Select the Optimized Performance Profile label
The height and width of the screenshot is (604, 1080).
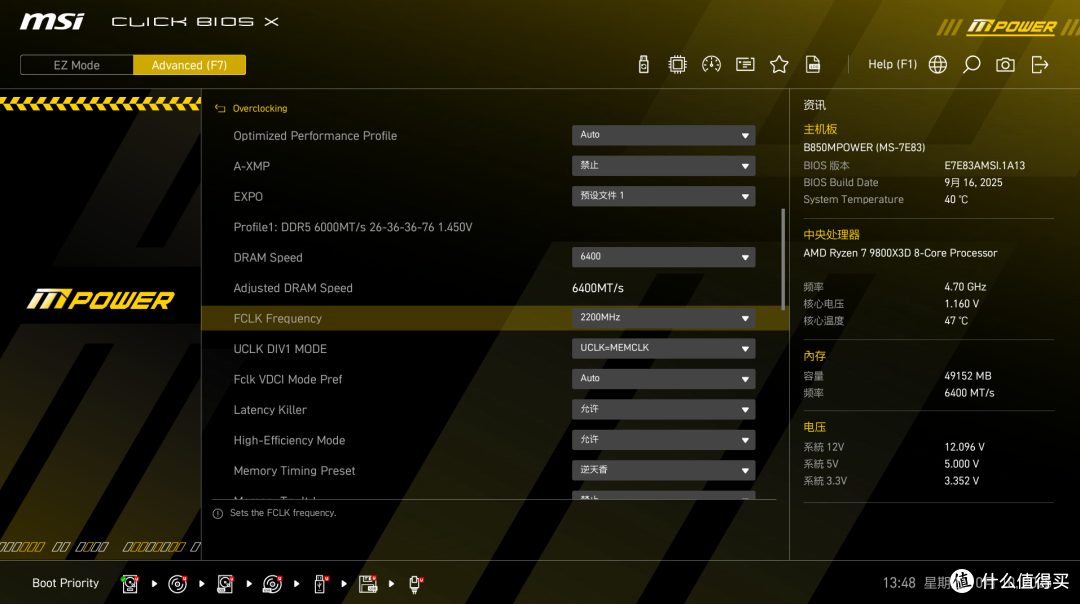coord(315,136)
